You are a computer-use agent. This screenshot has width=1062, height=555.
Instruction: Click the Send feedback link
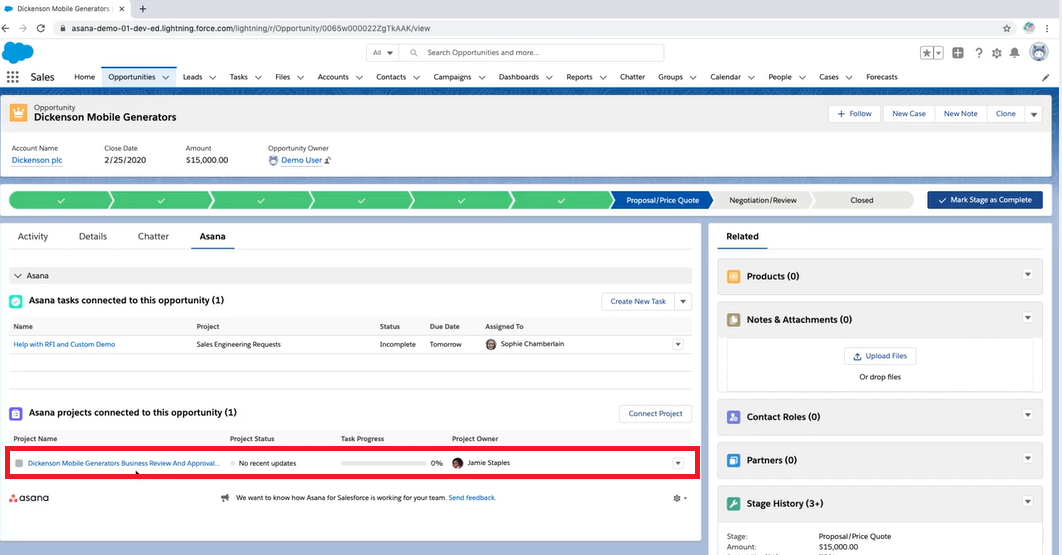click(x=471, y=498)
